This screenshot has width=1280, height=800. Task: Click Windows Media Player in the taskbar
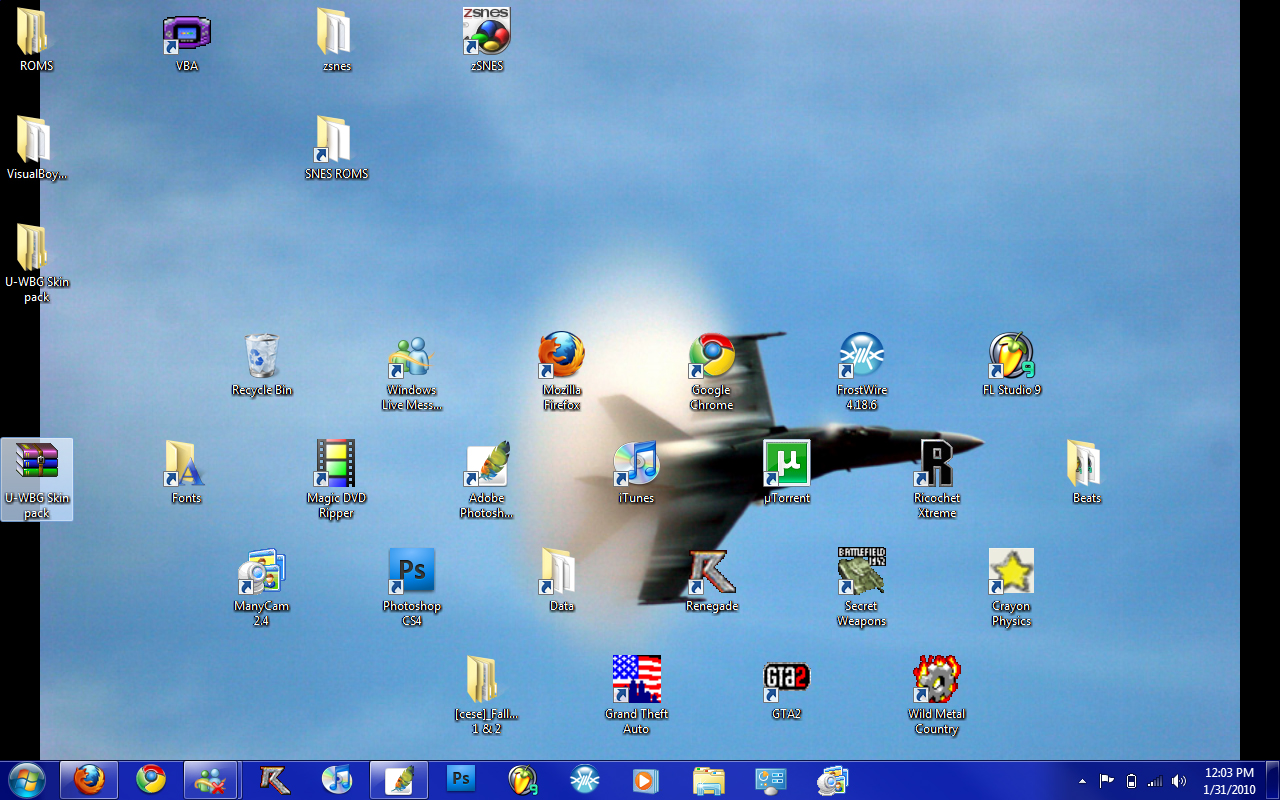coord(646,779)
